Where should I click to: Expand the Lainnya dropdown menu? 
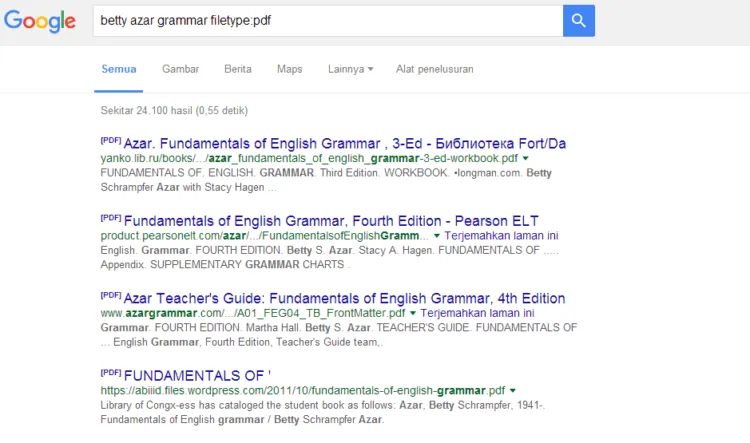click(x=350, y=69)
